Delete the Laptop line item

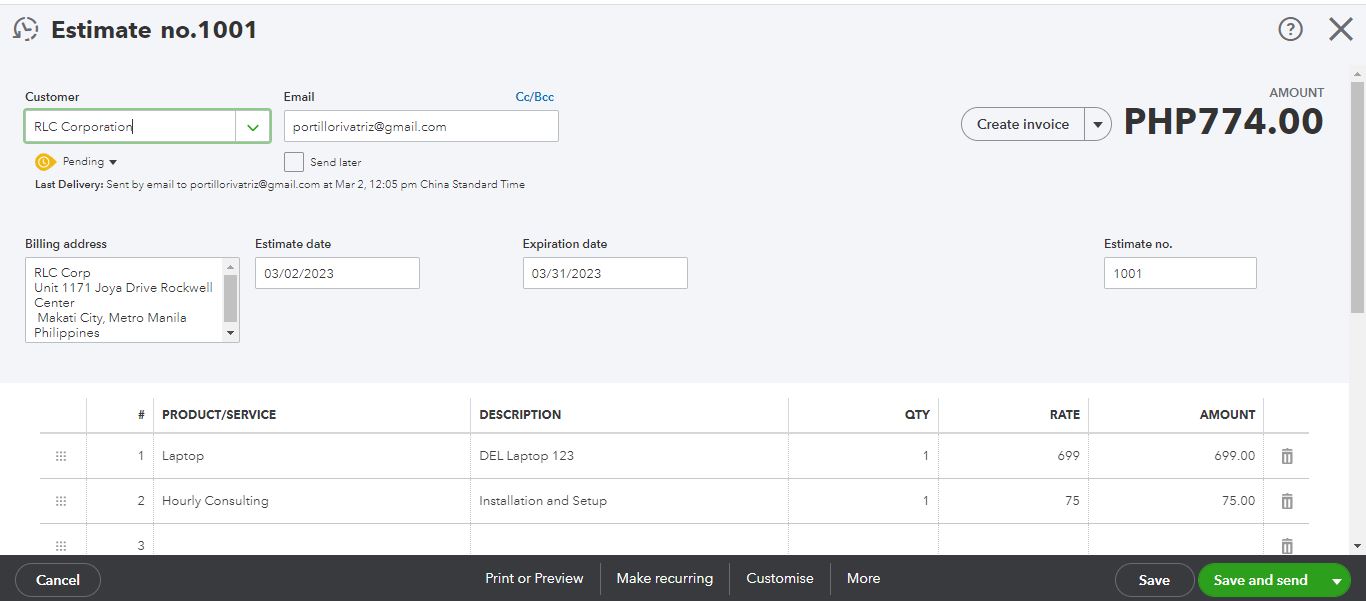pos(1287,456)
